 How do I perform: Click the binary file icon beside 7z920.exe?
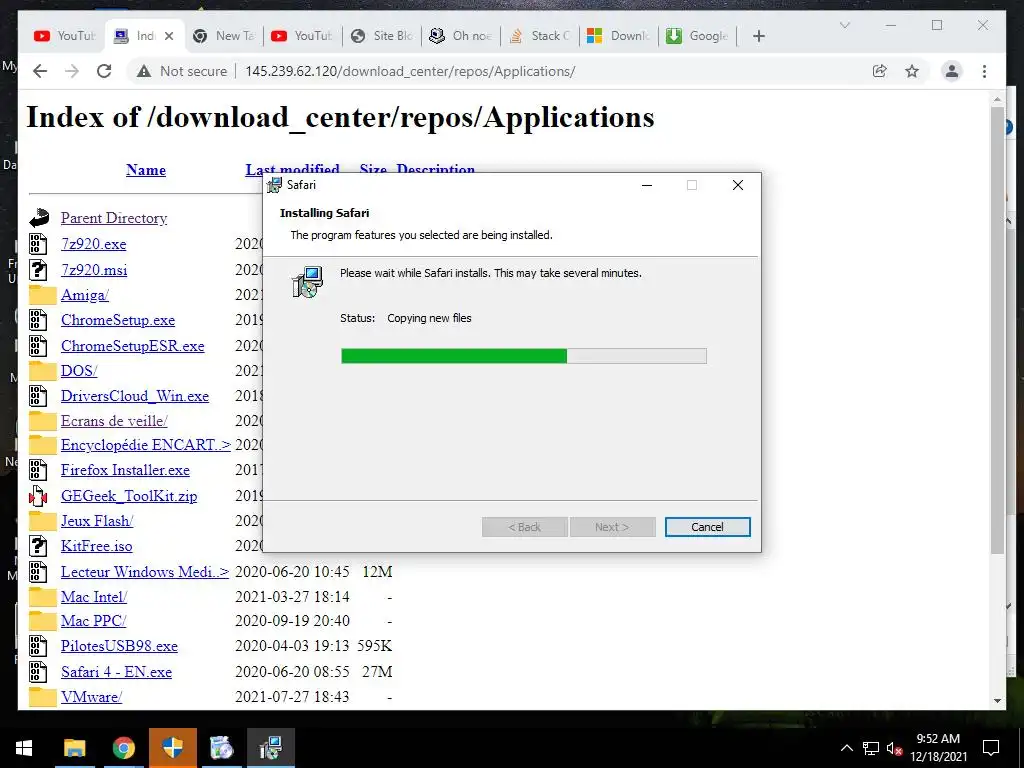[38, 244]
